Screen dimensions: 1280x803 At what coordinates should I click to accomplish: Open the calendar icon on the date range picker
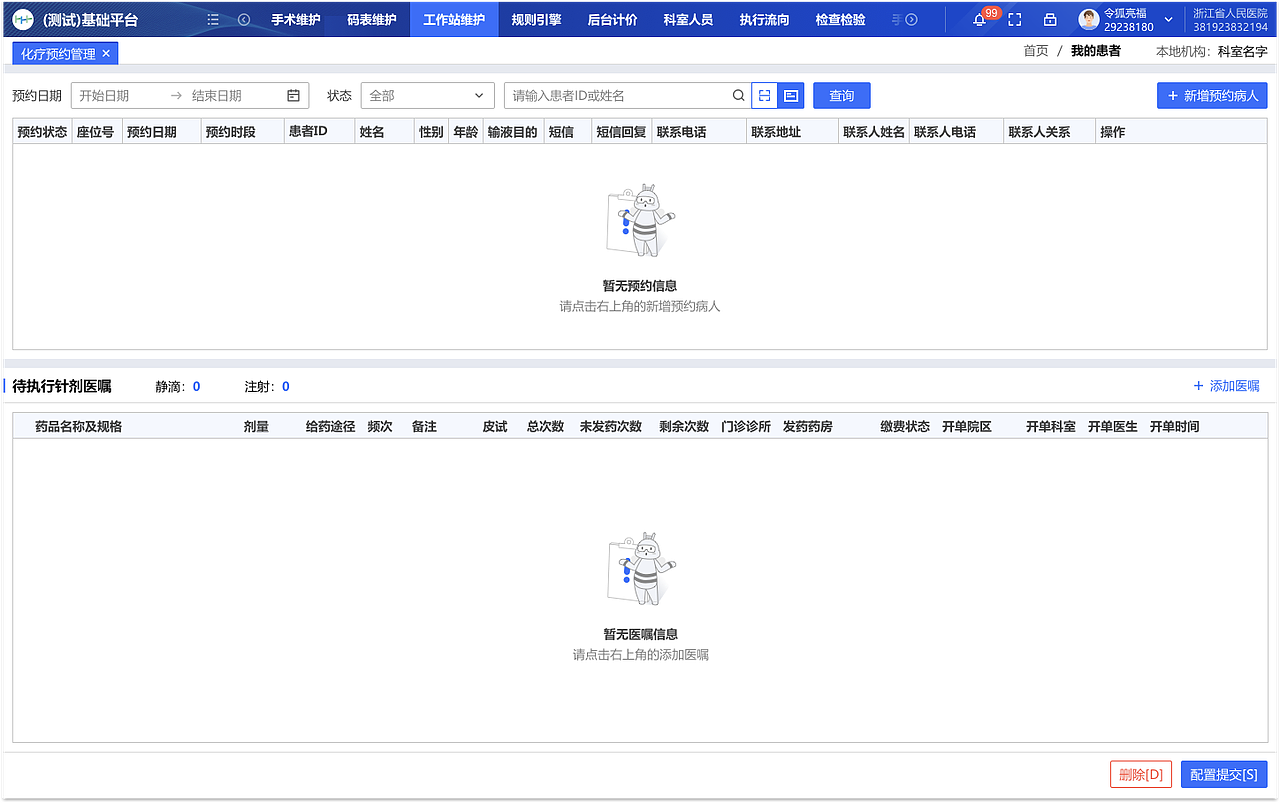click(x=293, y=95)
